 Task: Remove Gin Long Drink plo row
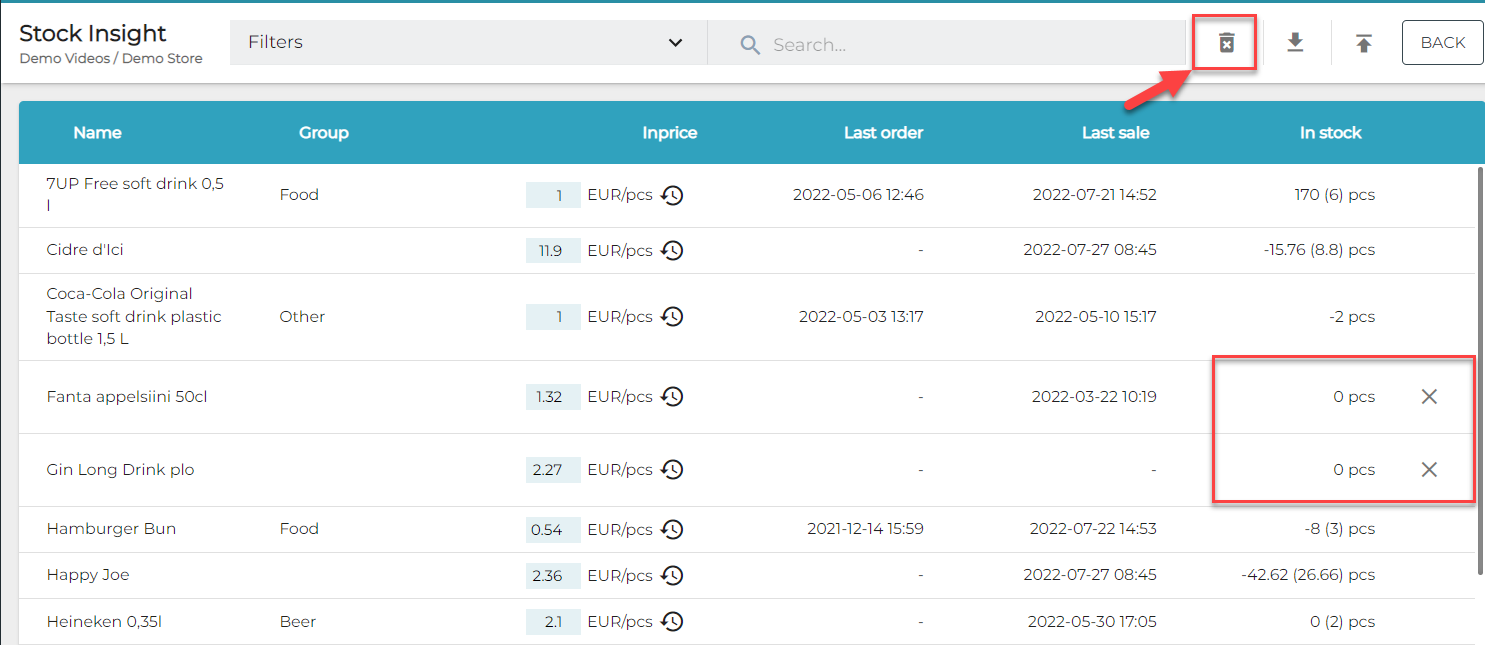click(x=1429, y=470)
